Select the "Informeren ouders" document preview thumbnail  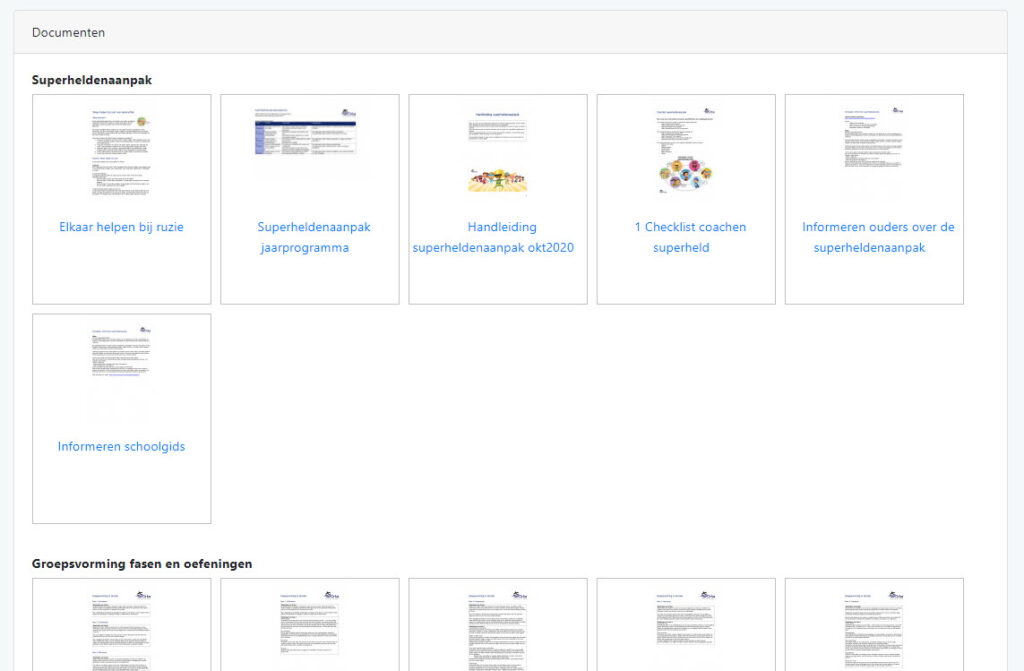(874, 154)
